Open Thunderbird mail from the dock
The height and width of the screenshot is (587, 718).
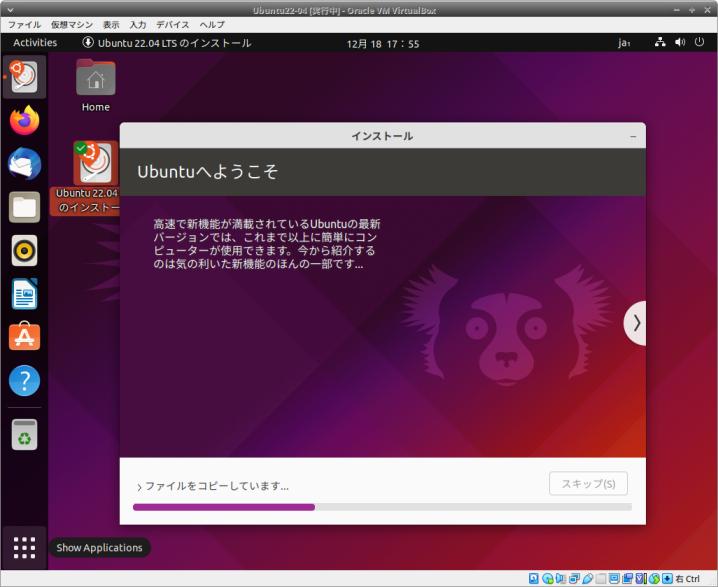coord(24,163)
